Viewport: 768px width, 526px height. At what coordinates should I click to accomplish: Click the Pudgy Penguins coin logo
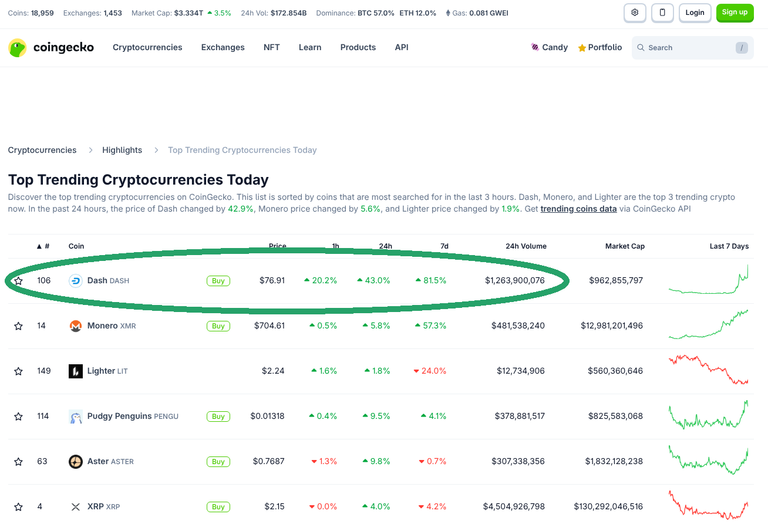pyautogui.click(x=76, y=416)
